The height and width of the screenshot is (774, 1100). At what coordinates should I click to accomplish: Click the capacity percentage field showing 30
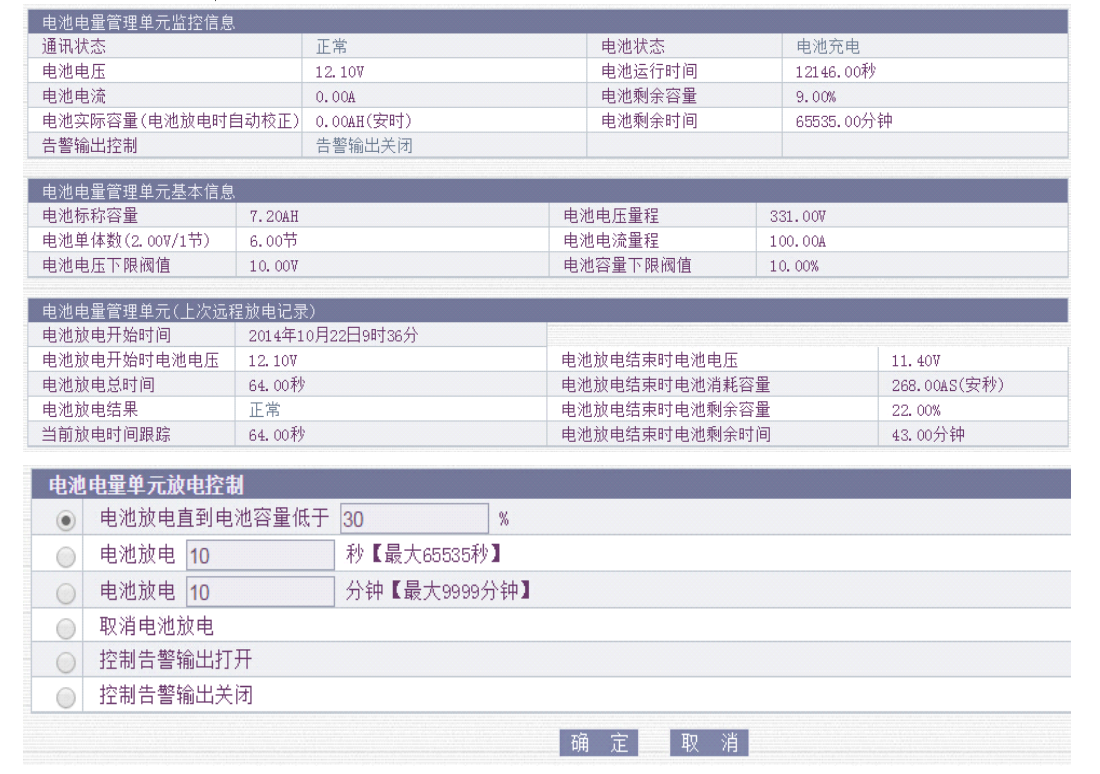coord(414,519)
